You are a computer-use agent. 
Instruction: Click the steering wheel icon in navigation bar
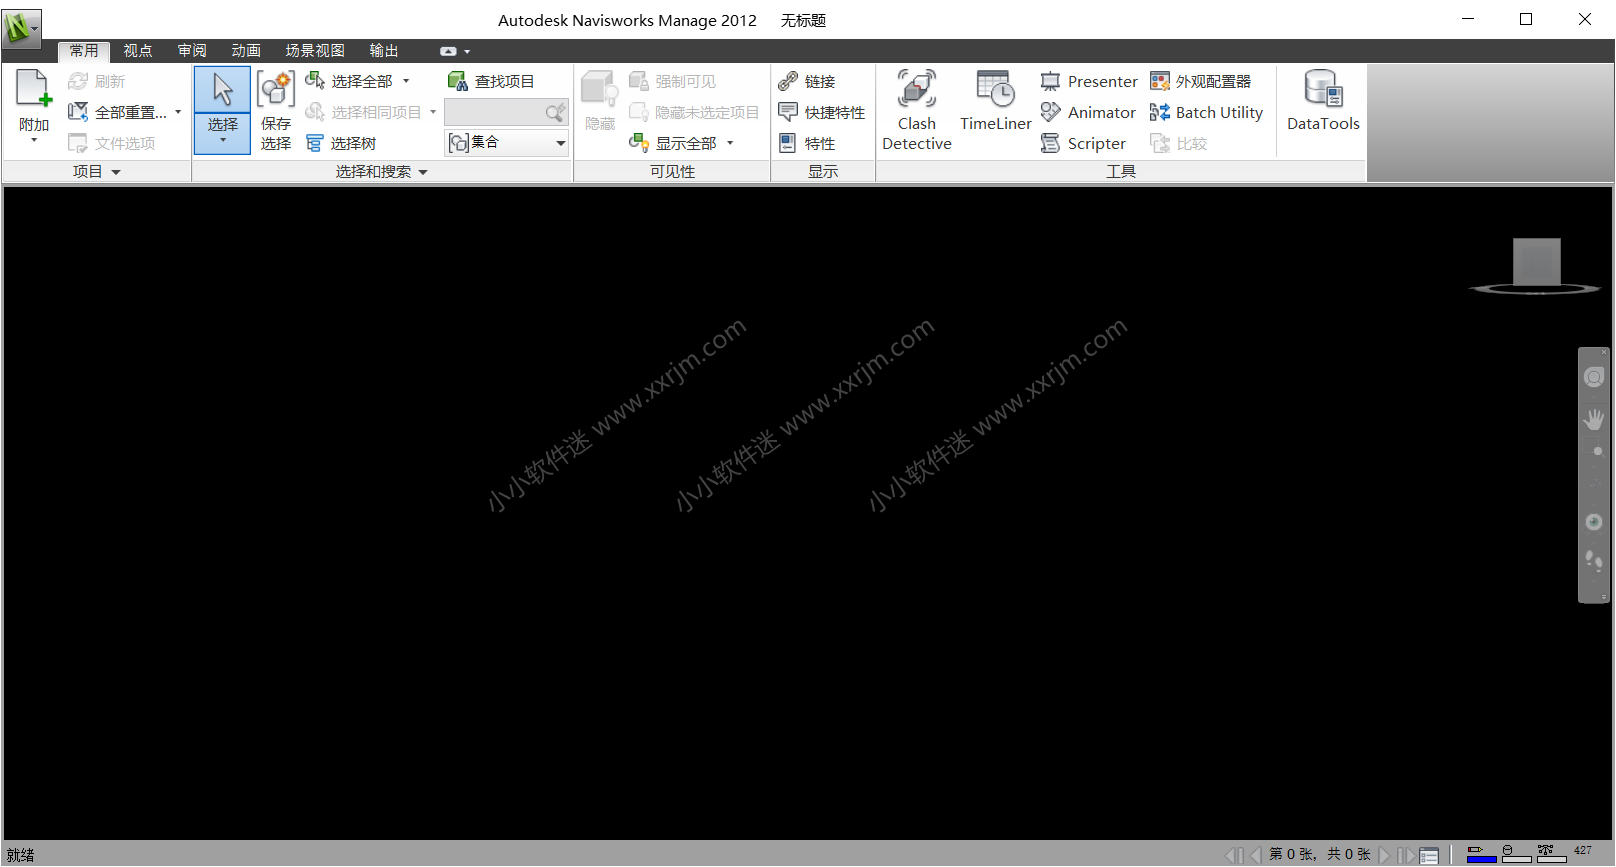(1594, 377)
